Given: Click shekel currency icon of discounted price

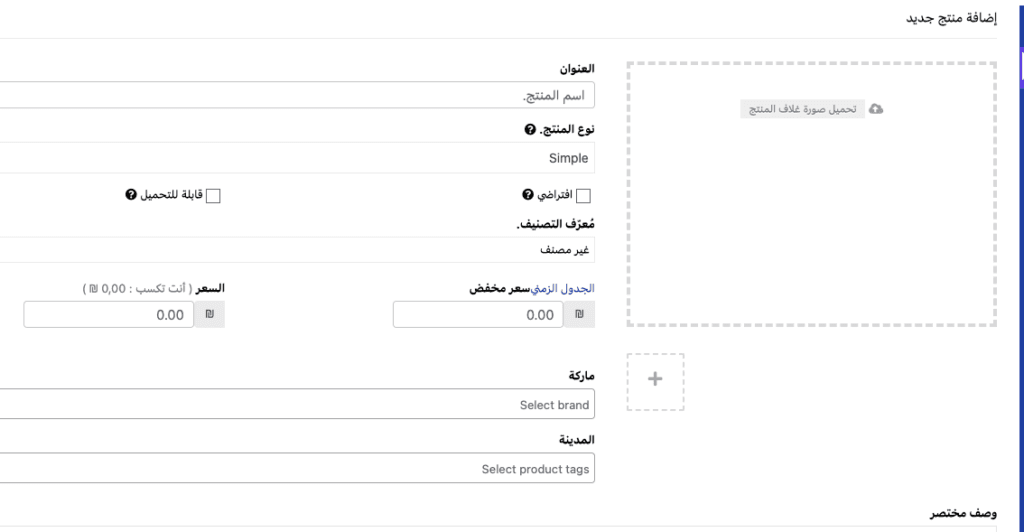Looking at the screenshot, I should (x=579, y=315).
